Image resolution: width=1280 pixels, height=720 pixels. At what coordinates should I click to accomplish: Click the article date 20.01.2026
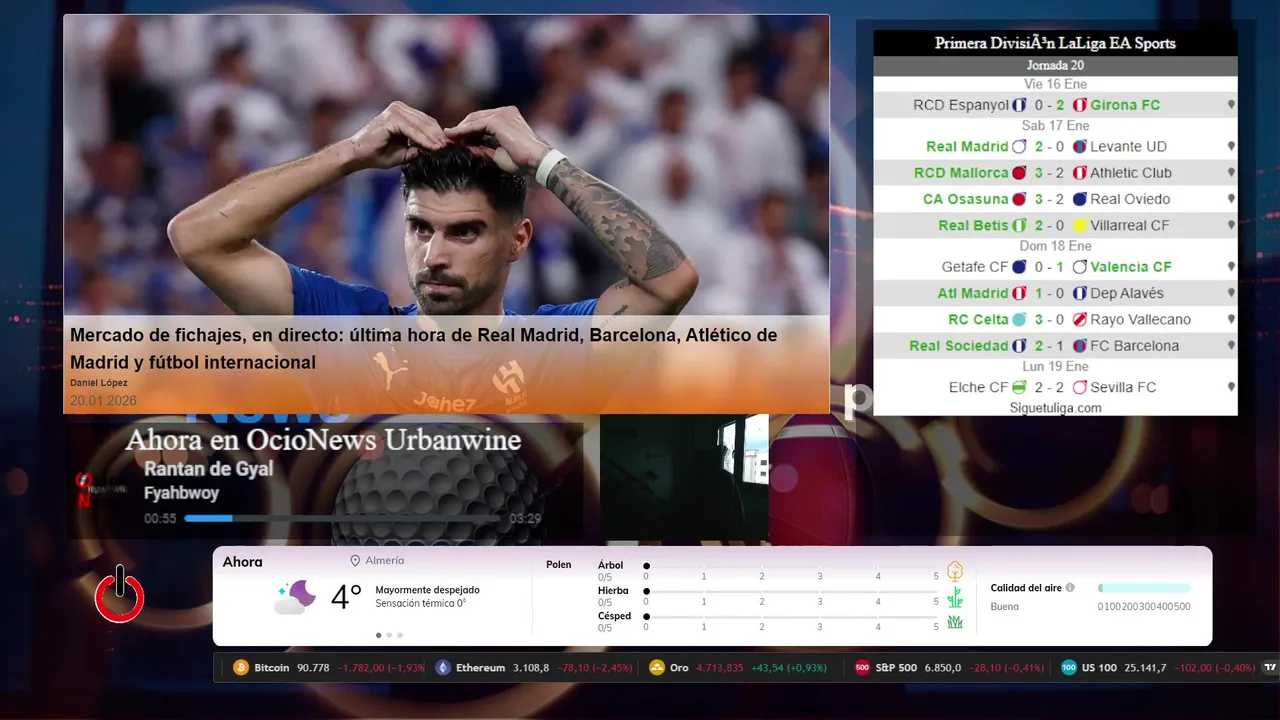click(x=103, y=401)
